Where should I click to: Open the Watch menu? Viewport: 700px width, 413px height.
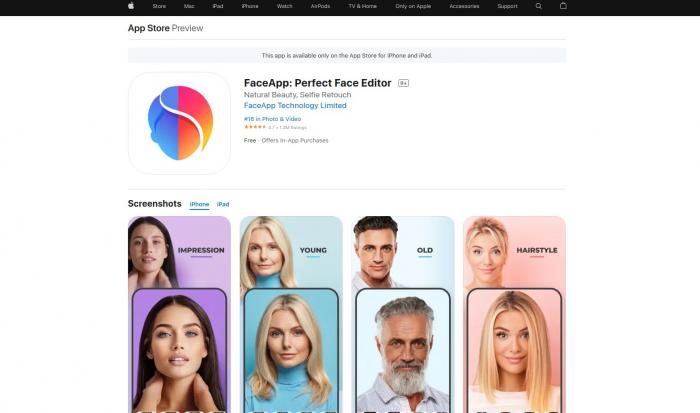pos(284,6)
